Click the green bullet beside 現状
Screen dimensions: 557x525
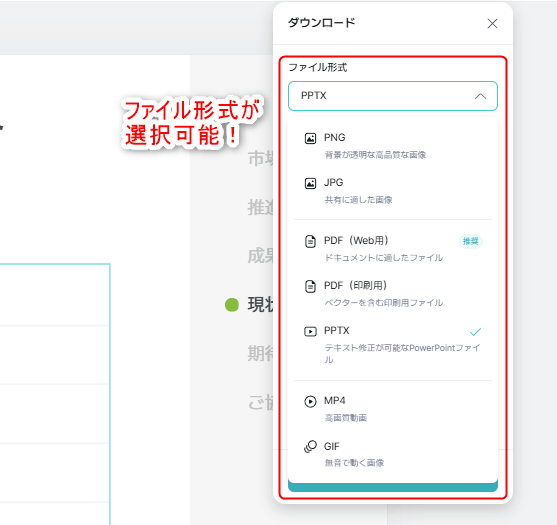[232, 305]
